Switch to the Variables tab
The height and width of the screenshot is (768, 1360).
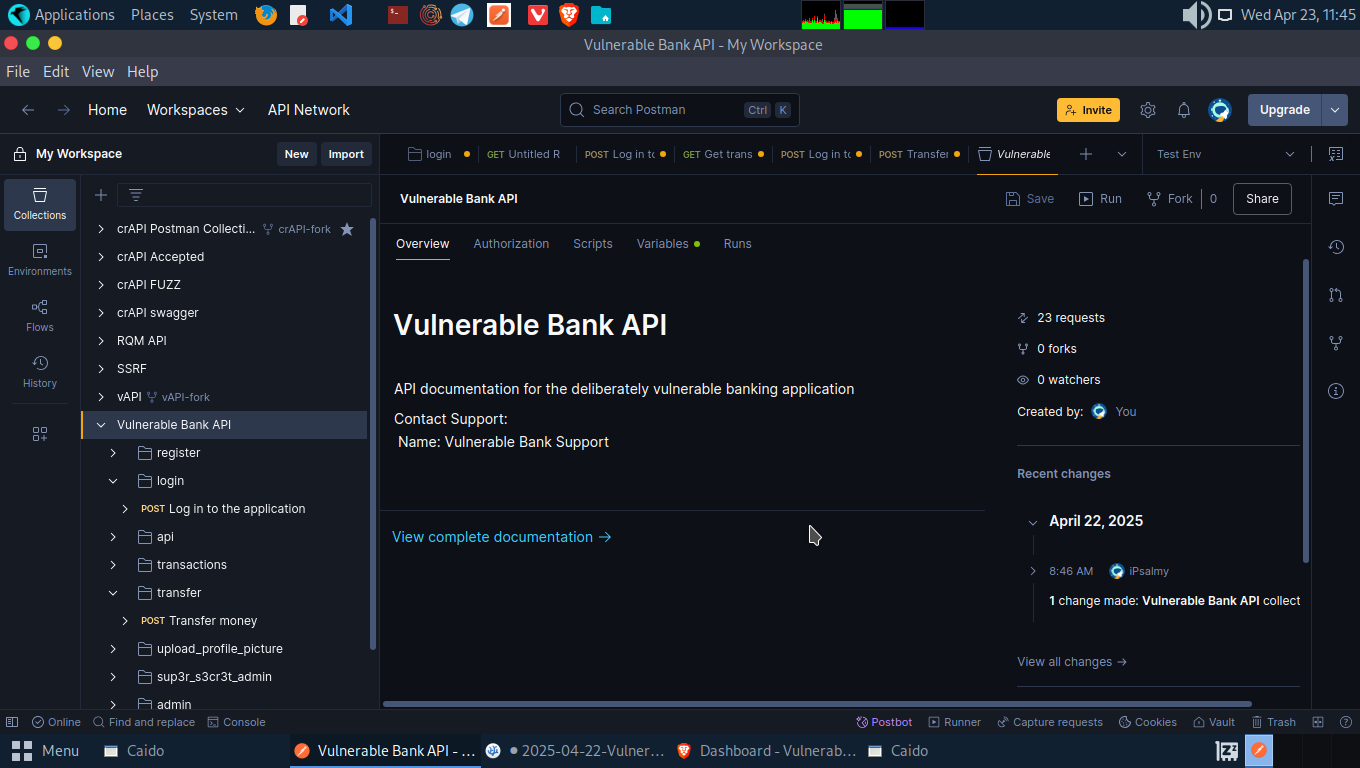668,244
